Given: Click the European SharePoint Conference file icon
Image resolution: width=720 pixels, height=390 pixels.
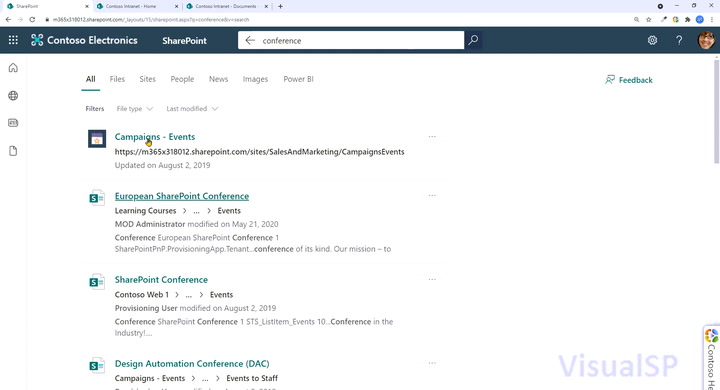Looking at the screenshot, I should 97,198.
